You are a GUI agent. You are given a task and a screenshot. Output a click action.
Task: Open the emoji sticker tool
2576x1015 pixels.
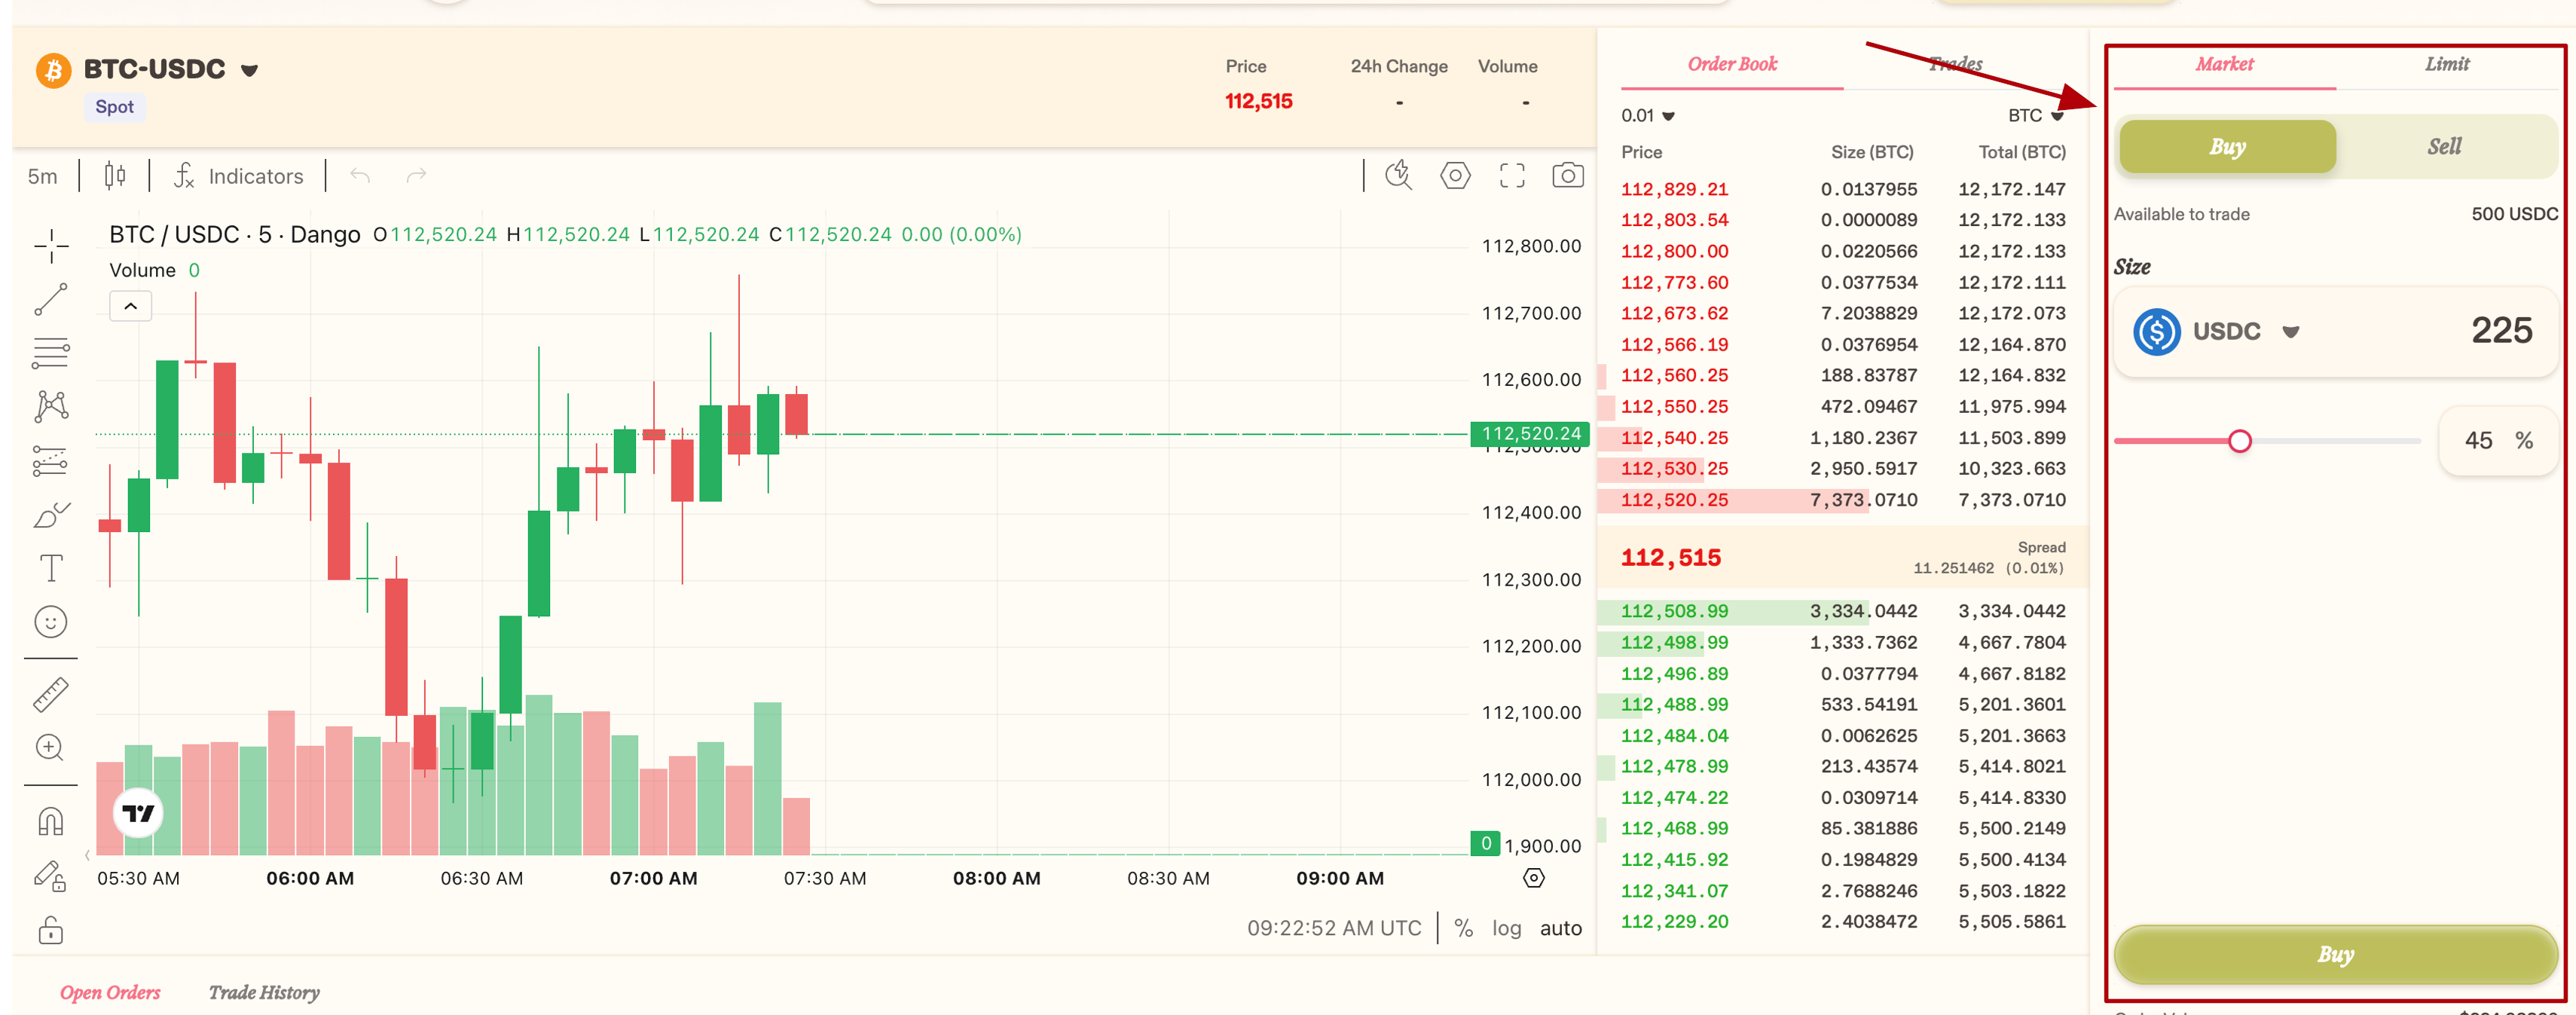(51, 622)
